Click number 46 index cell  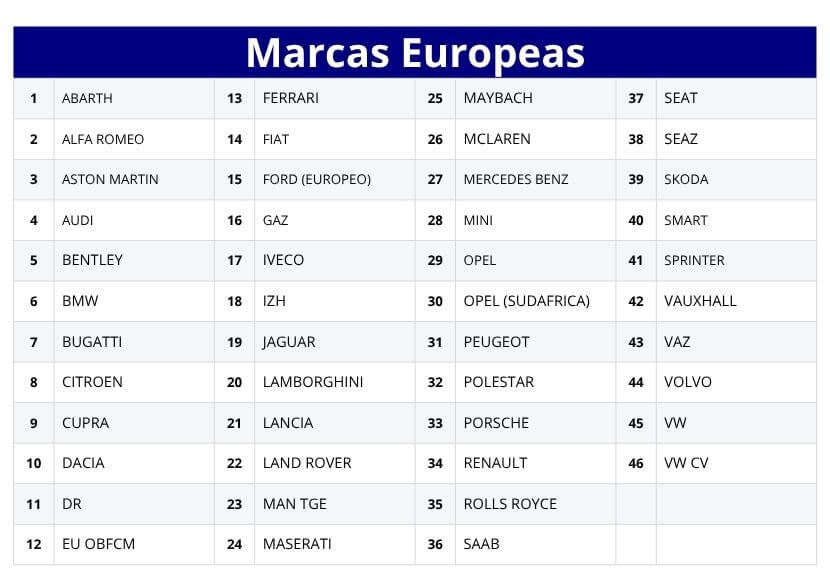[x=636, y=463]
